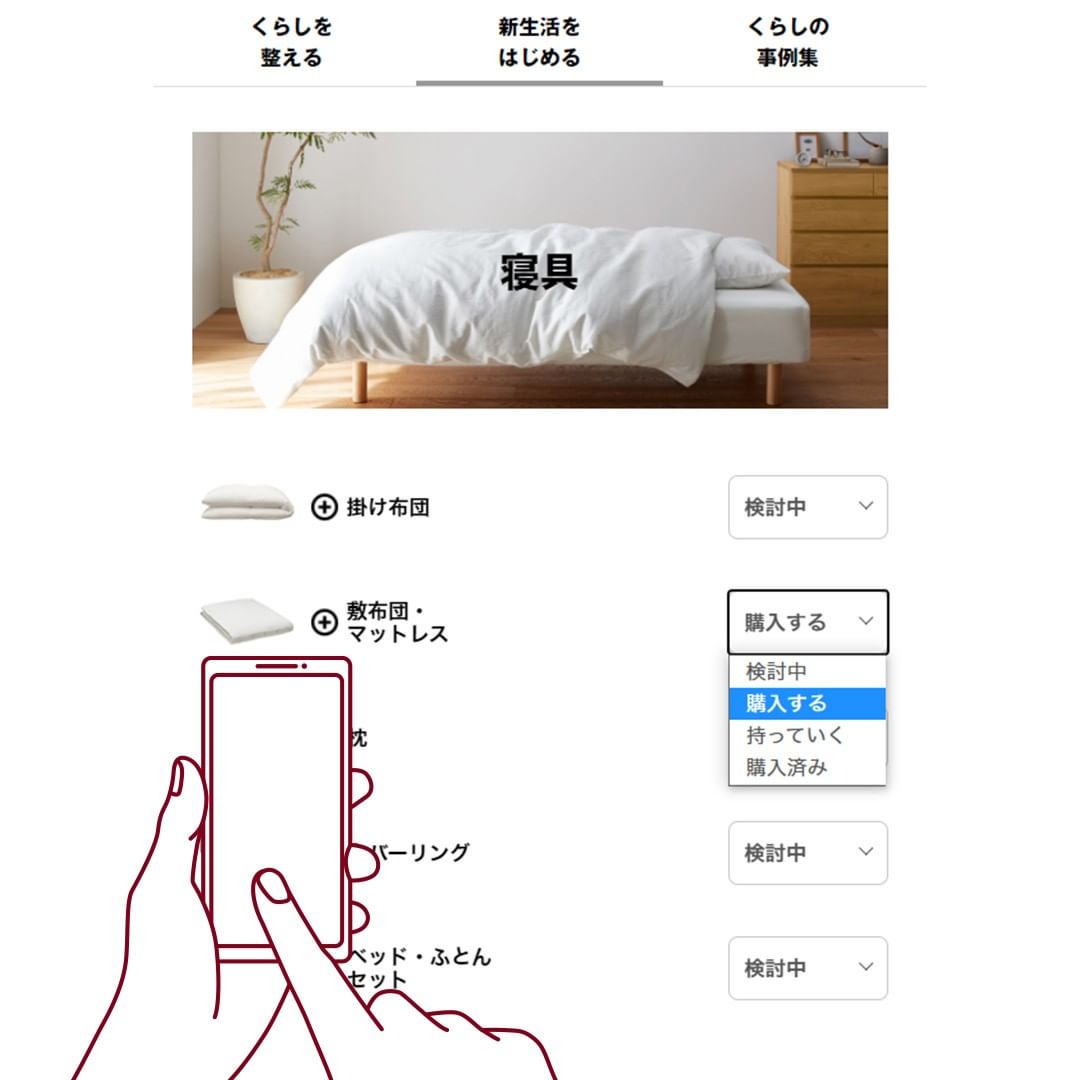This screenshot has height=1080, width=1080.
Task: Choose highlighted 購入する option in list
Action: pyautogui.click(x=807, y=703)
